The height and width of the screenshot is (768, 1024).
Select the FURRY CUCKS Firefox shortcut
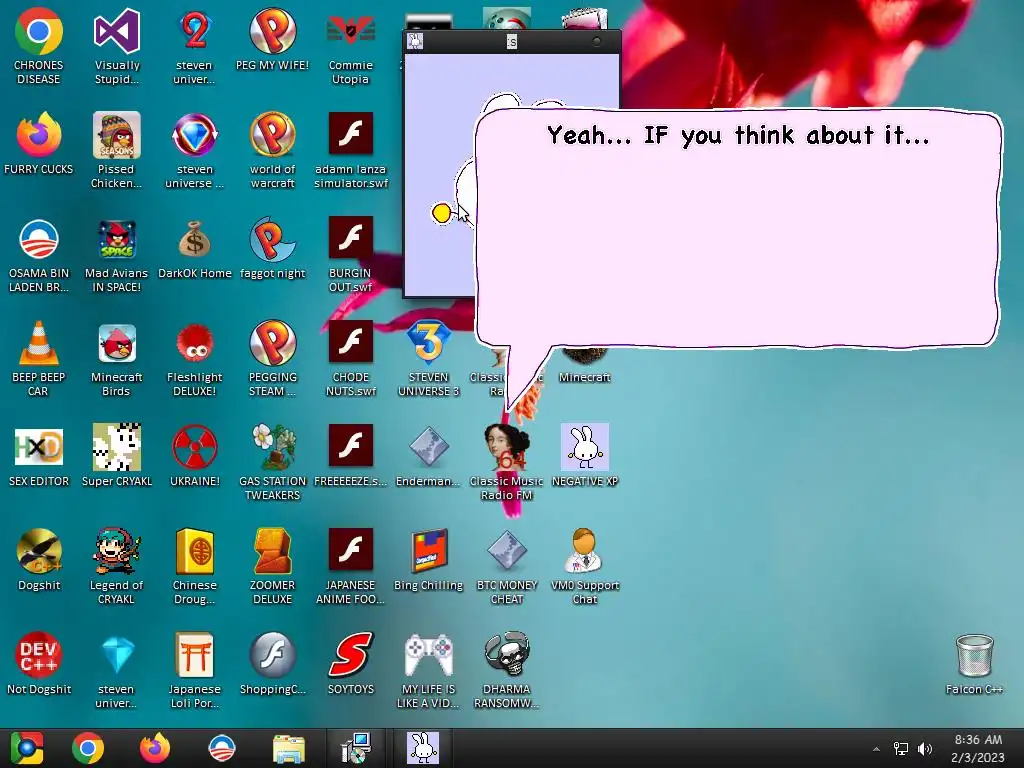(x=39, y=144)
